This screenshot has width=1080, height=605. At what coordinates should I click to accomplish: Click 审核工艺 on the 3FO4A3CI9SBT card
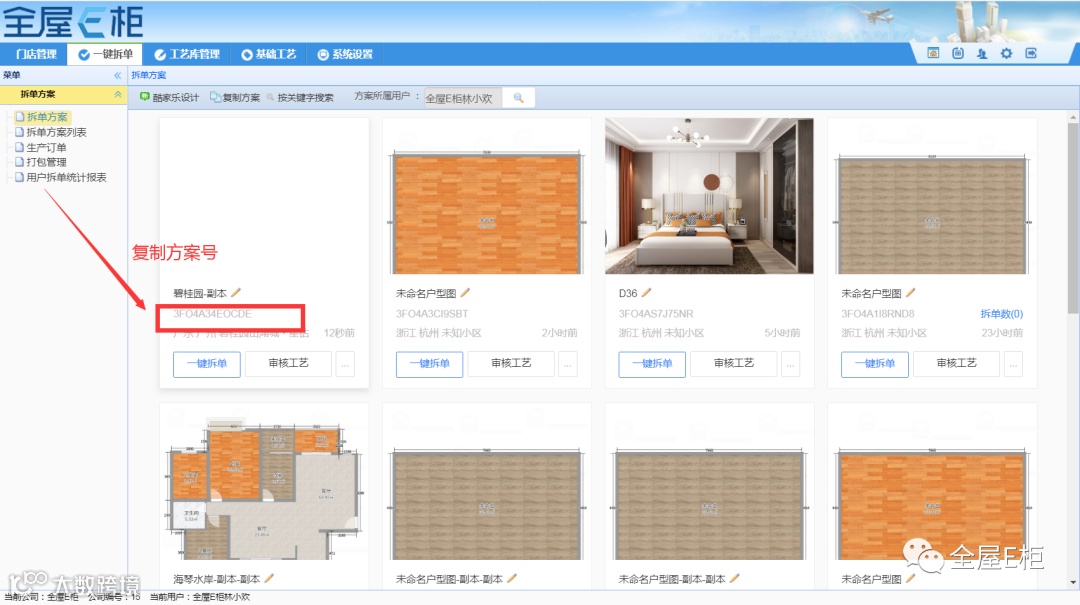pyautogui.click(x=511, y=363)
